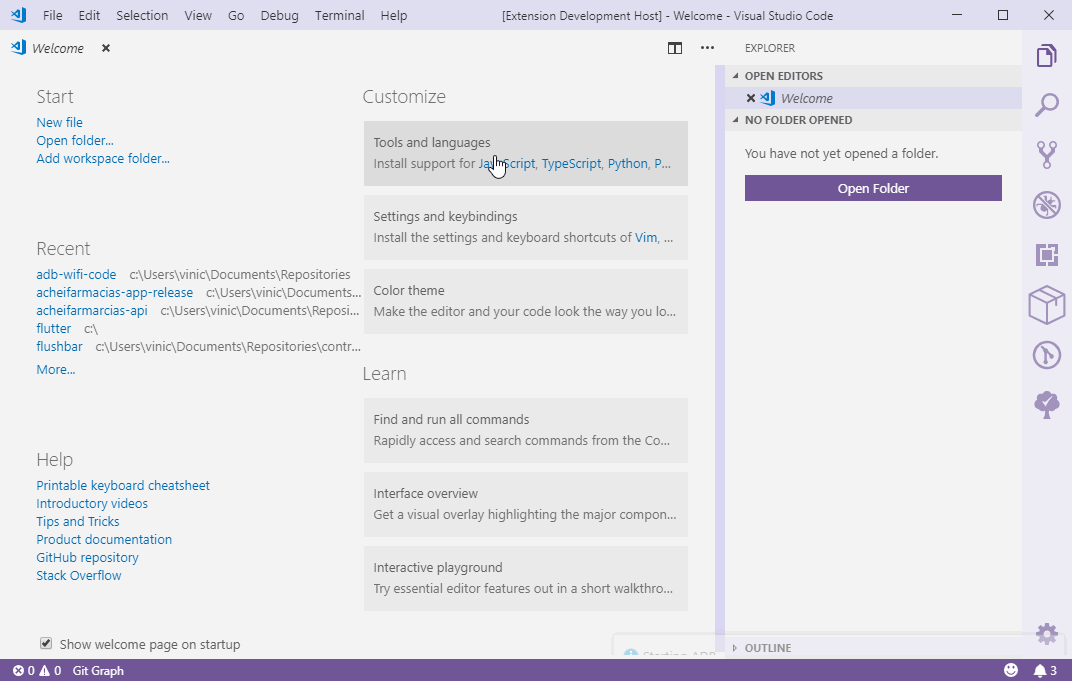Open the tree icon in activity bar
1072x681 pixels.
click(x=1047, y=405)
